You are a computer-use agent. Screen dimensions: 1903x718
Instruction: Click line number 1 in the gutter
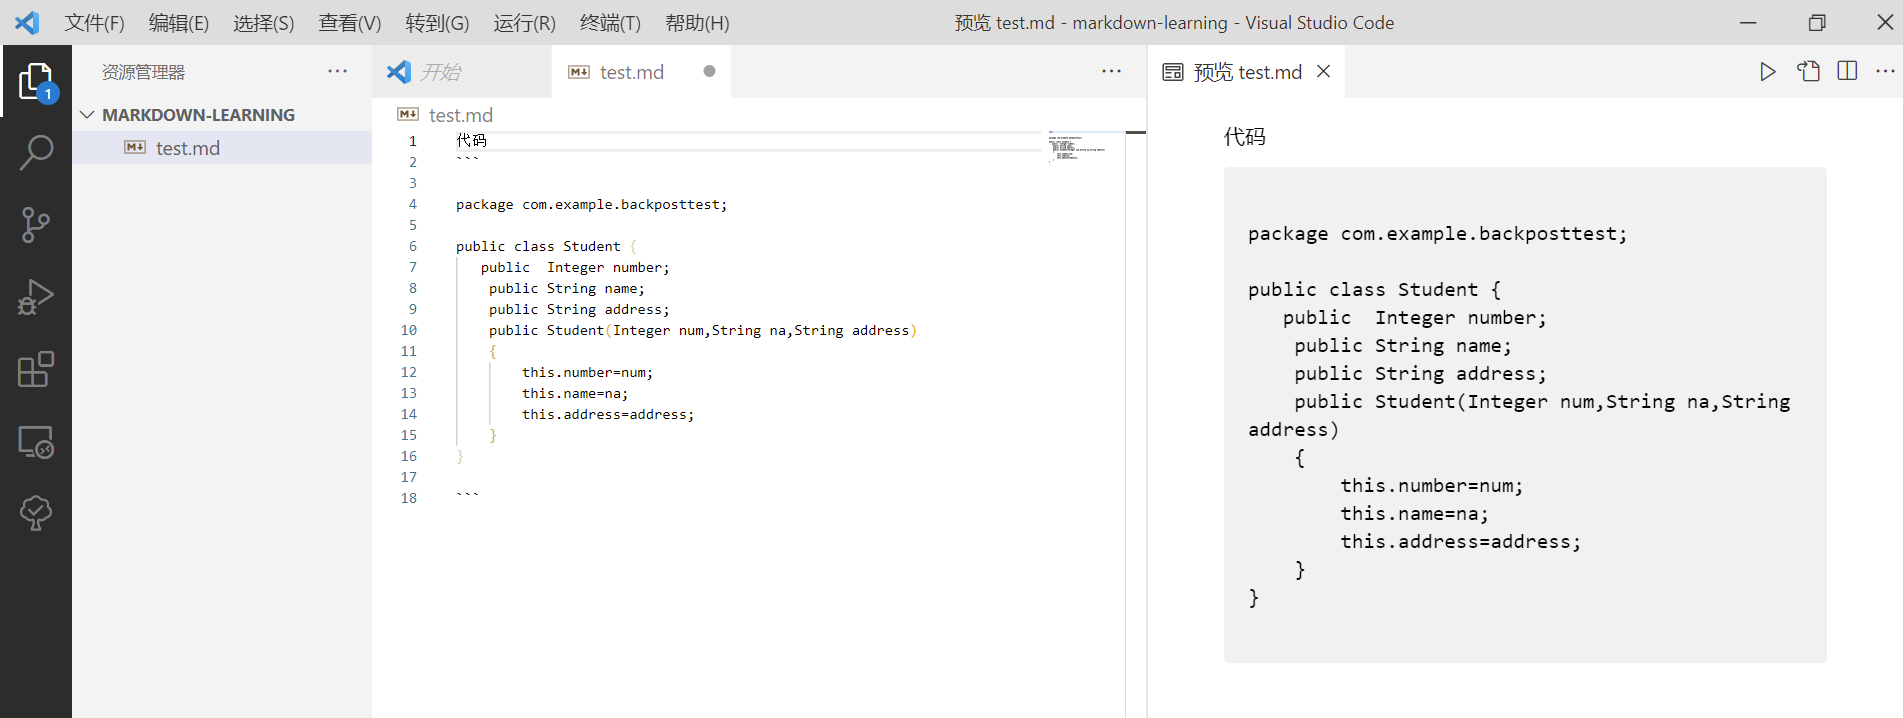pos(412,141)
